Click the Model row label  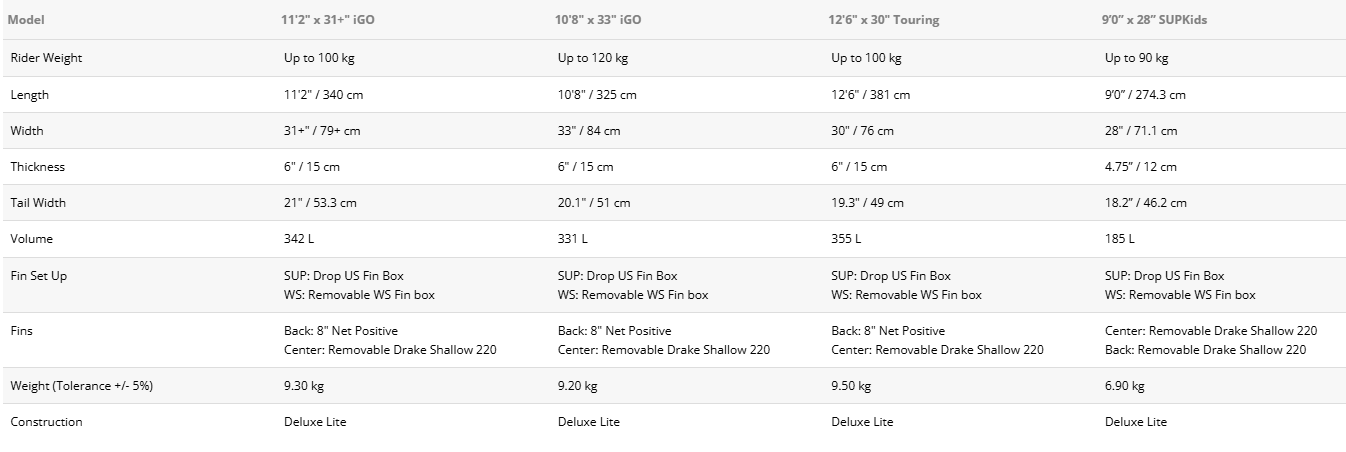click(x=26, y=20)
